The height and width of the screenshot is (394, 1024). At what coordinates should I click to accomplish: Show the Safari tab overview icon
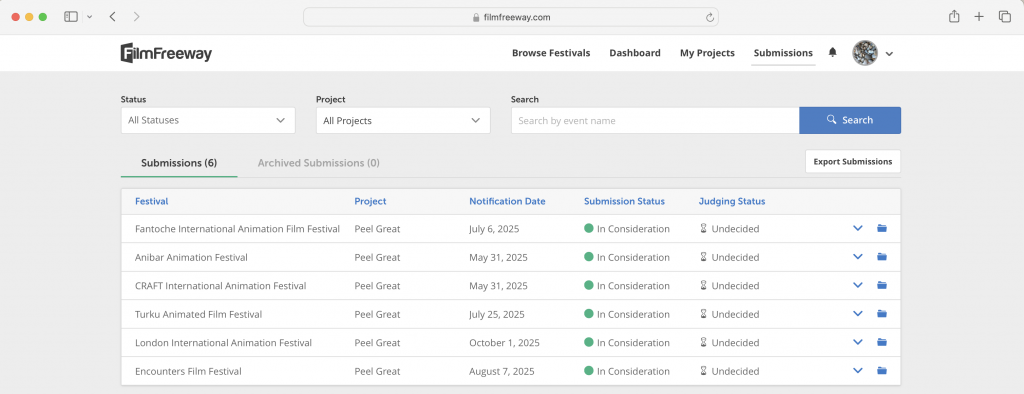click(x=1004, y=17)
